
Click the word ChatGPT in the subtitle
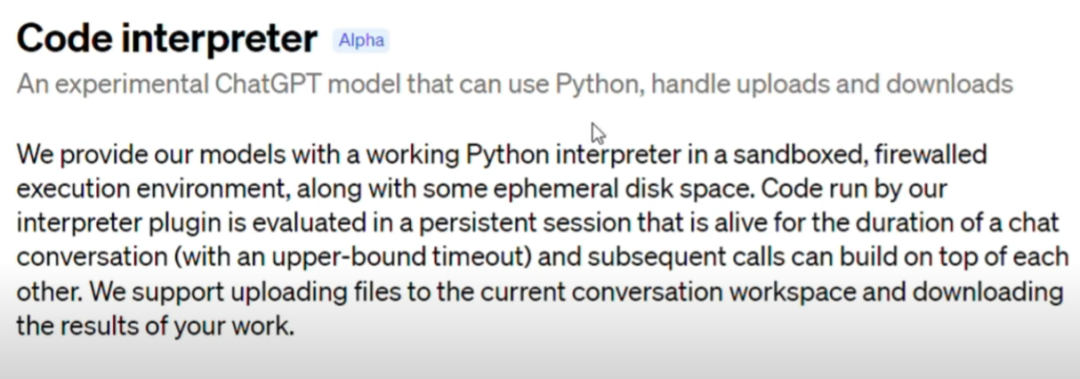[x=268, y=84]
